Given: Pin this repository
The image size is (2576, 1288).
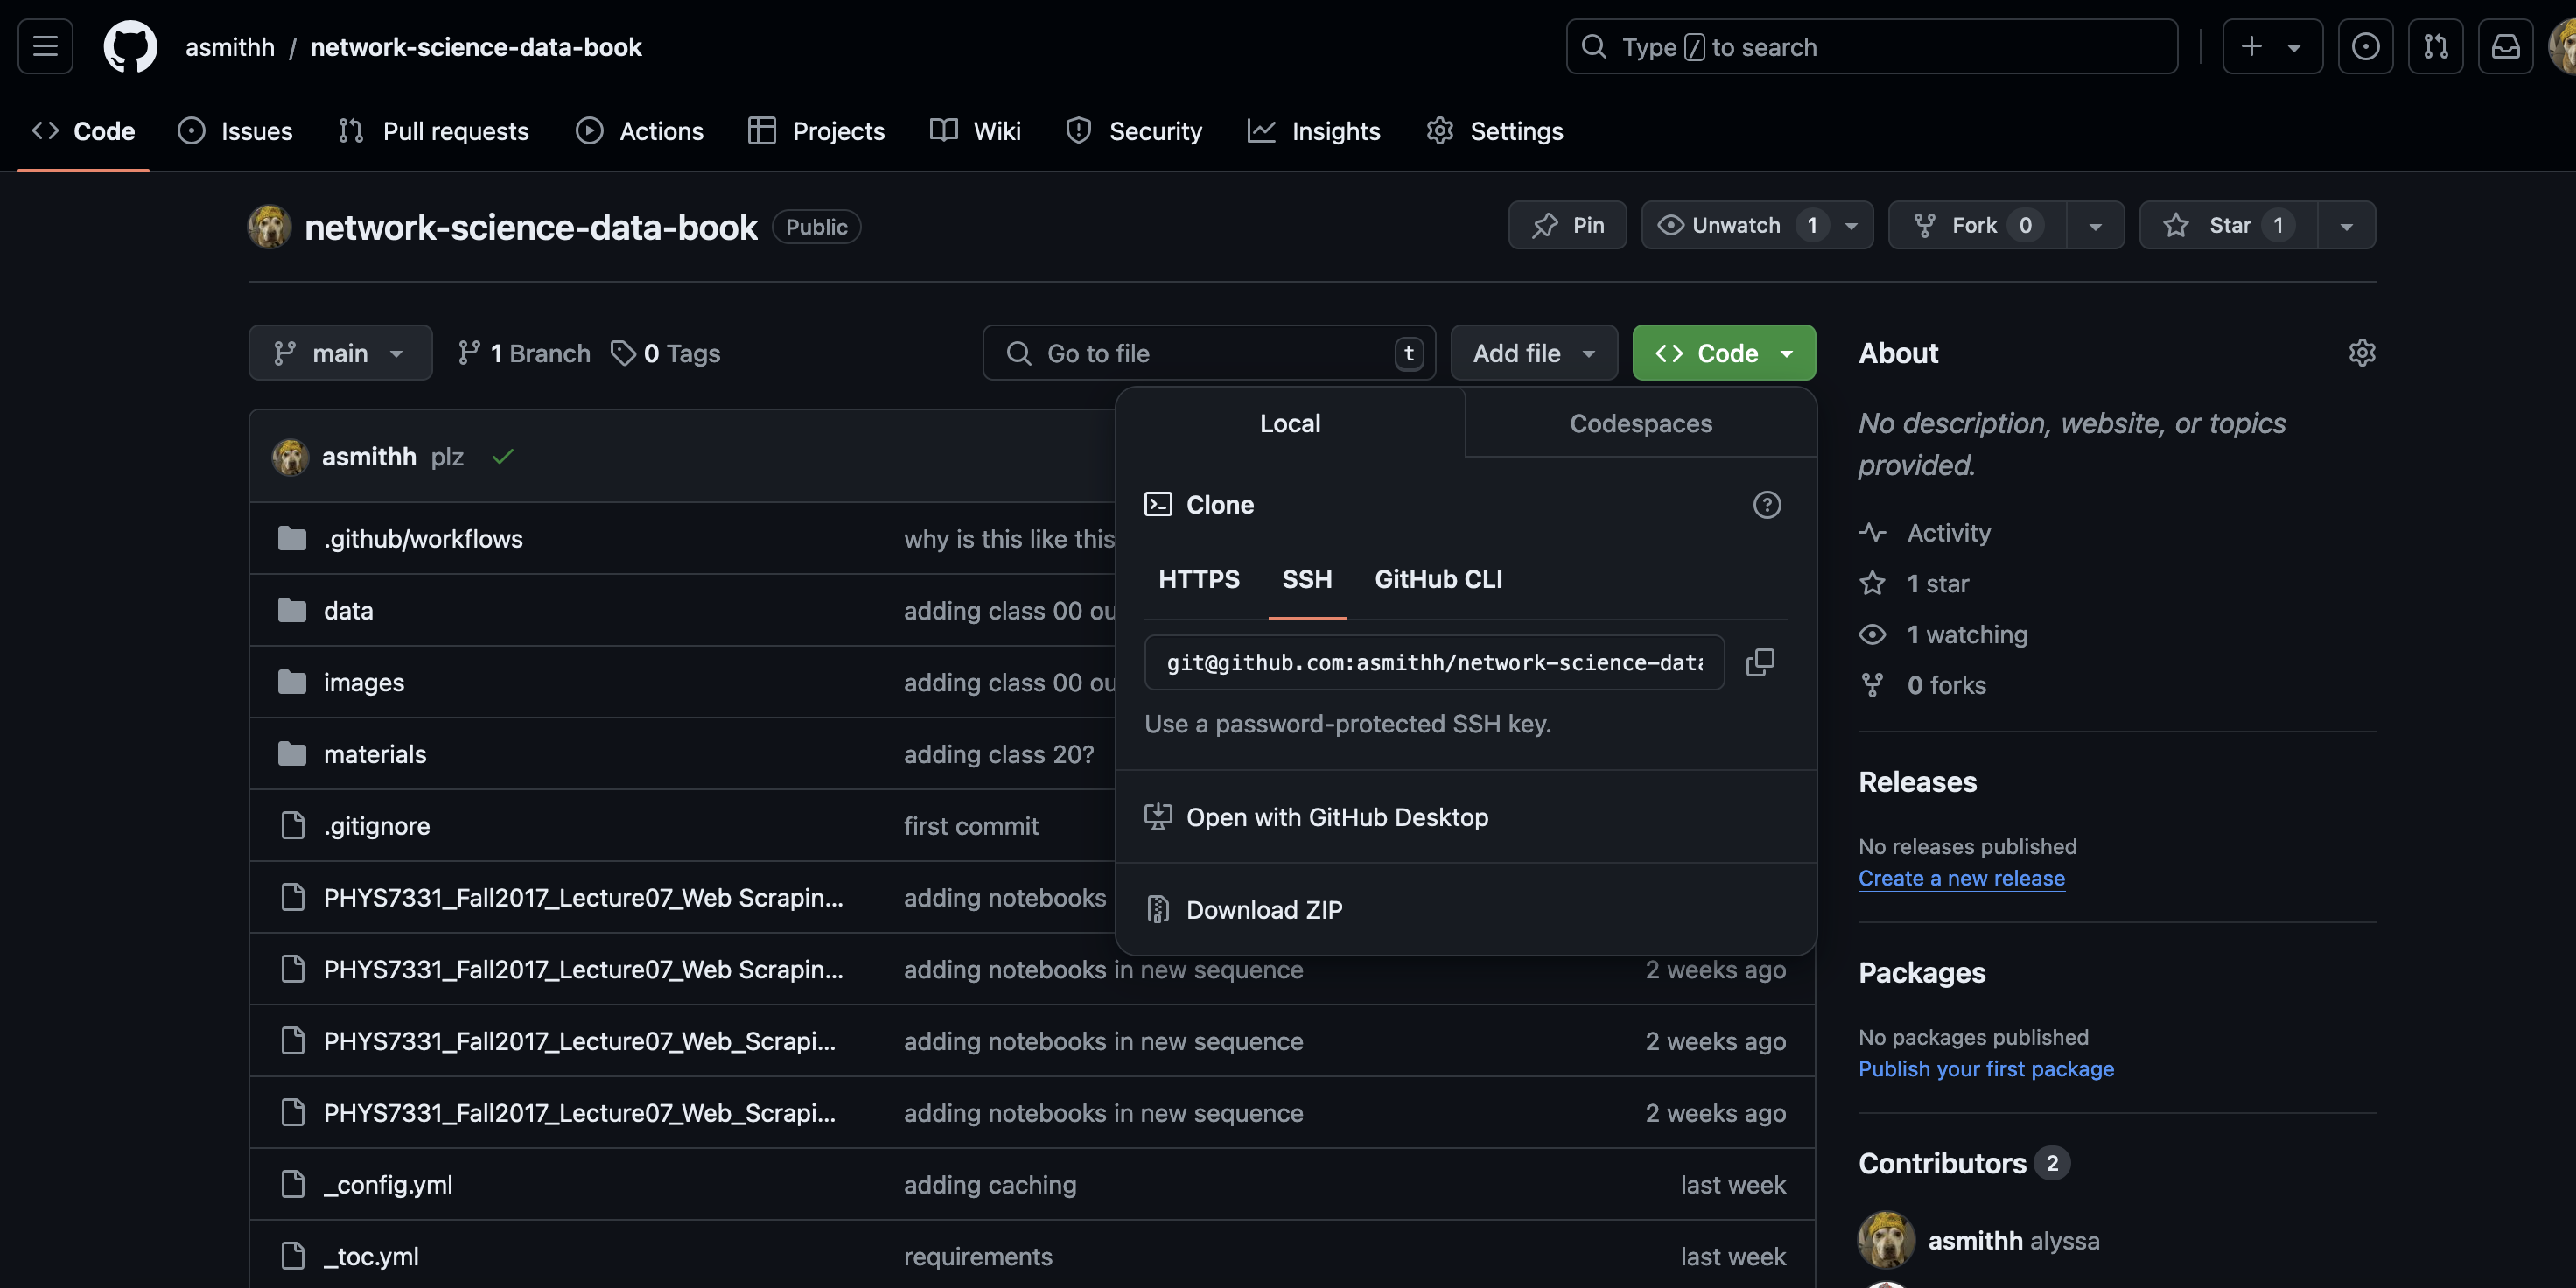Looking at the screenshot, I should click(1567, 225).
